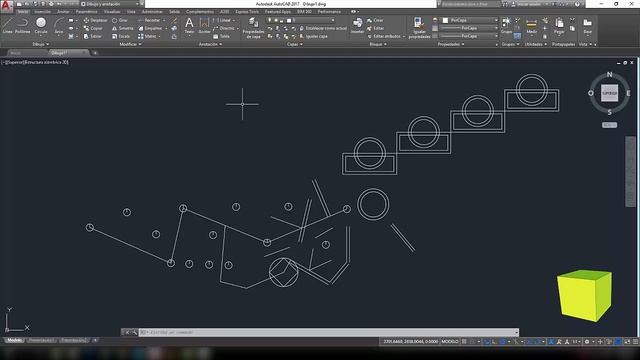Image resolution: width=640 pixels, height=360 pixels.
Task: Click the yellow 3D cube object
Action: 584,296
